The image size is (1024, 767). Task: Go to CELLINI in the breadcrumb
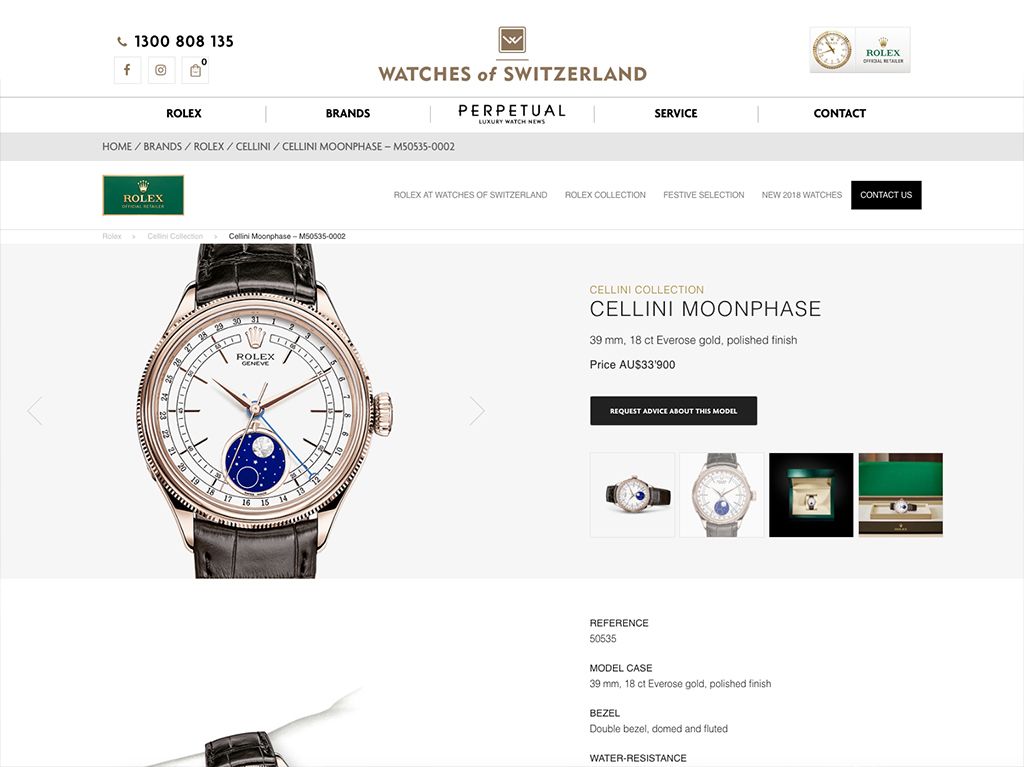click(253, 146)
